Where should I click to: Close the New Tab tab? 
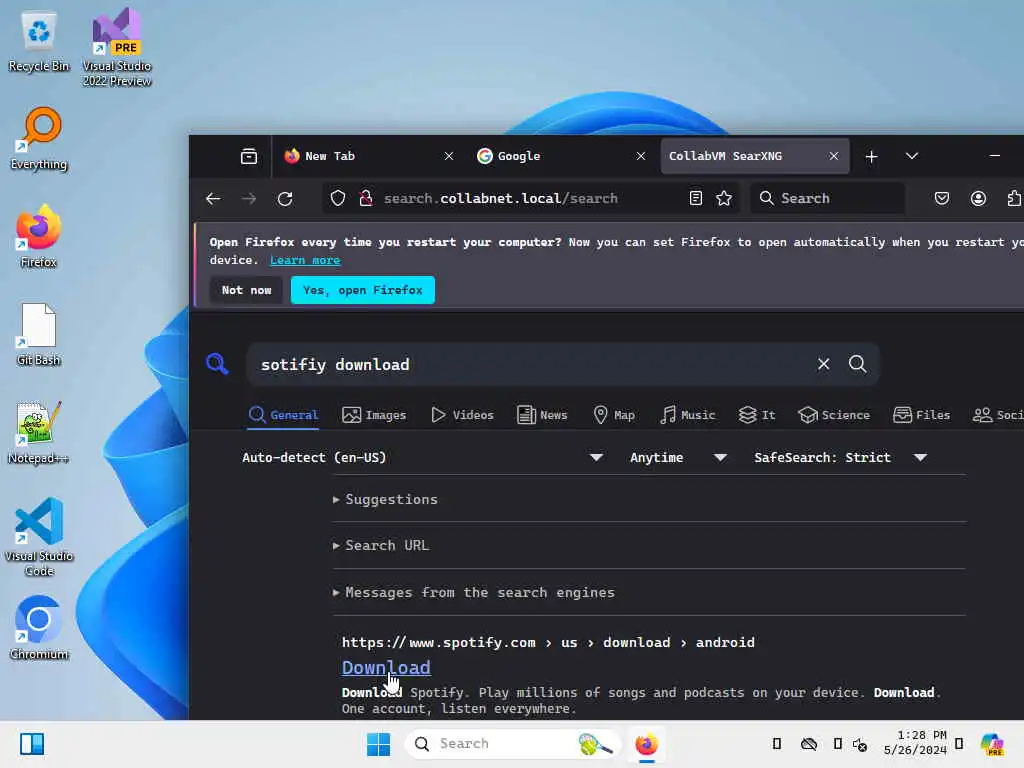click(x=449, y=156)
